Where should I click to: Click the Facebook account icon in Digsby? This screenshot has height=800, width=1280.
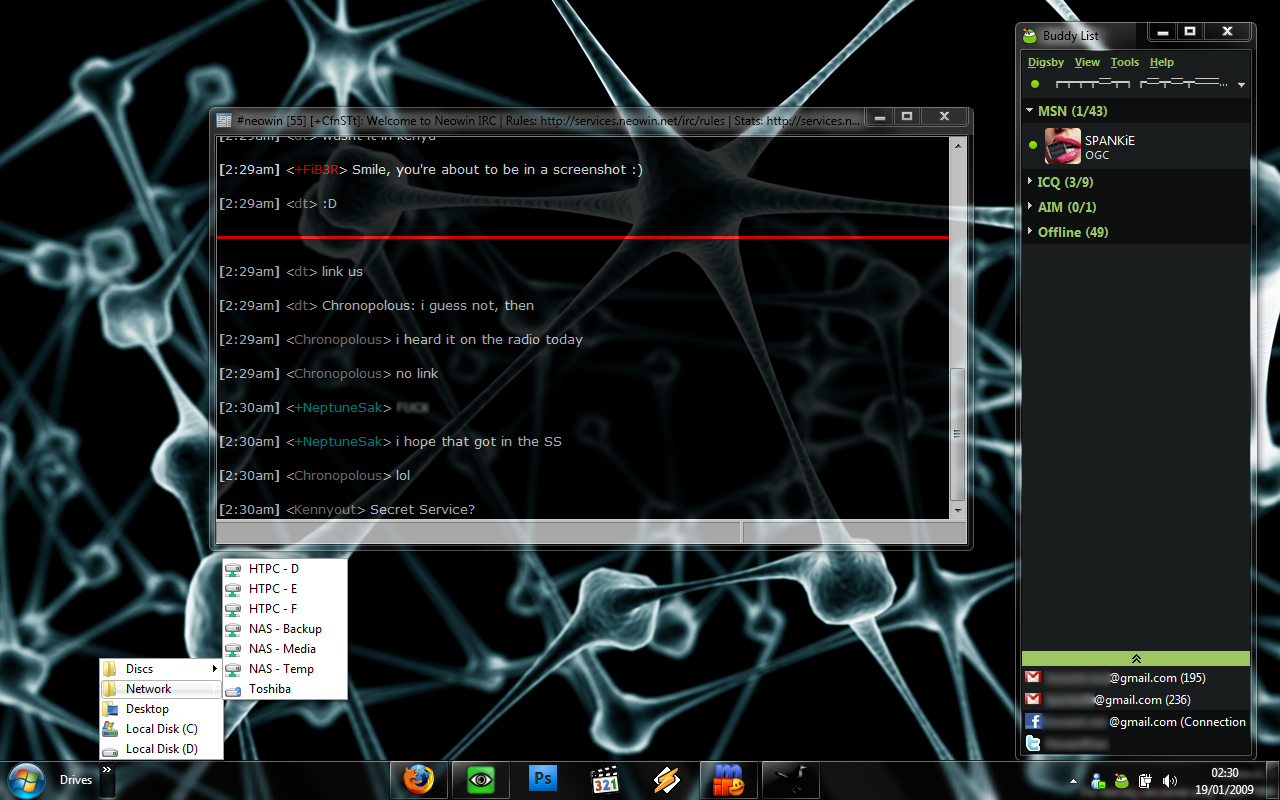(x=1034, y=721)
